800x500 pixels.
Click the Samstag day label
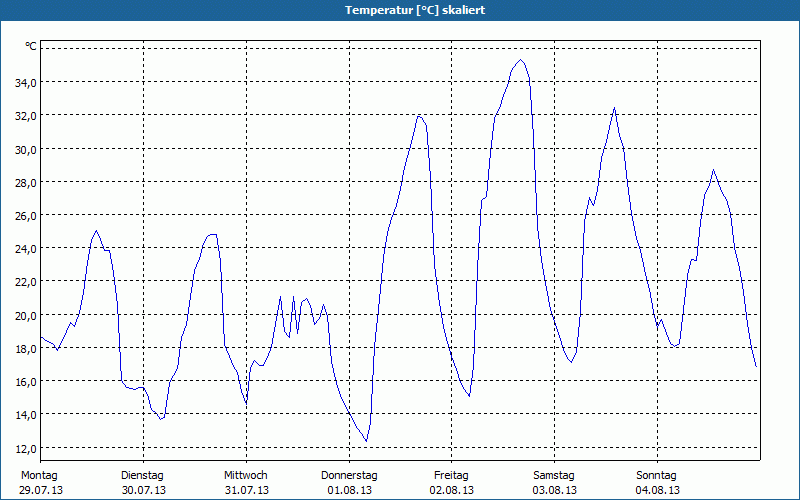point(554,476)
